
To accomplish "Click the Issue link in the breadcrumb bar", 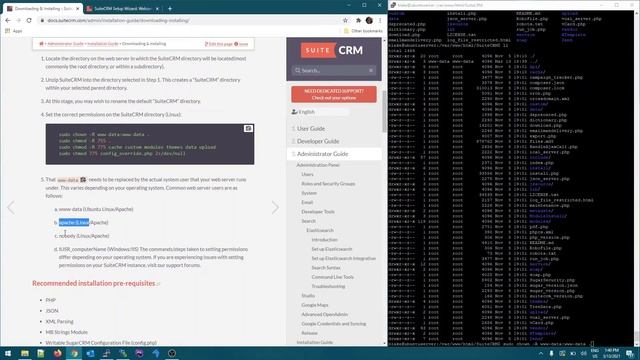I will 241,44.
